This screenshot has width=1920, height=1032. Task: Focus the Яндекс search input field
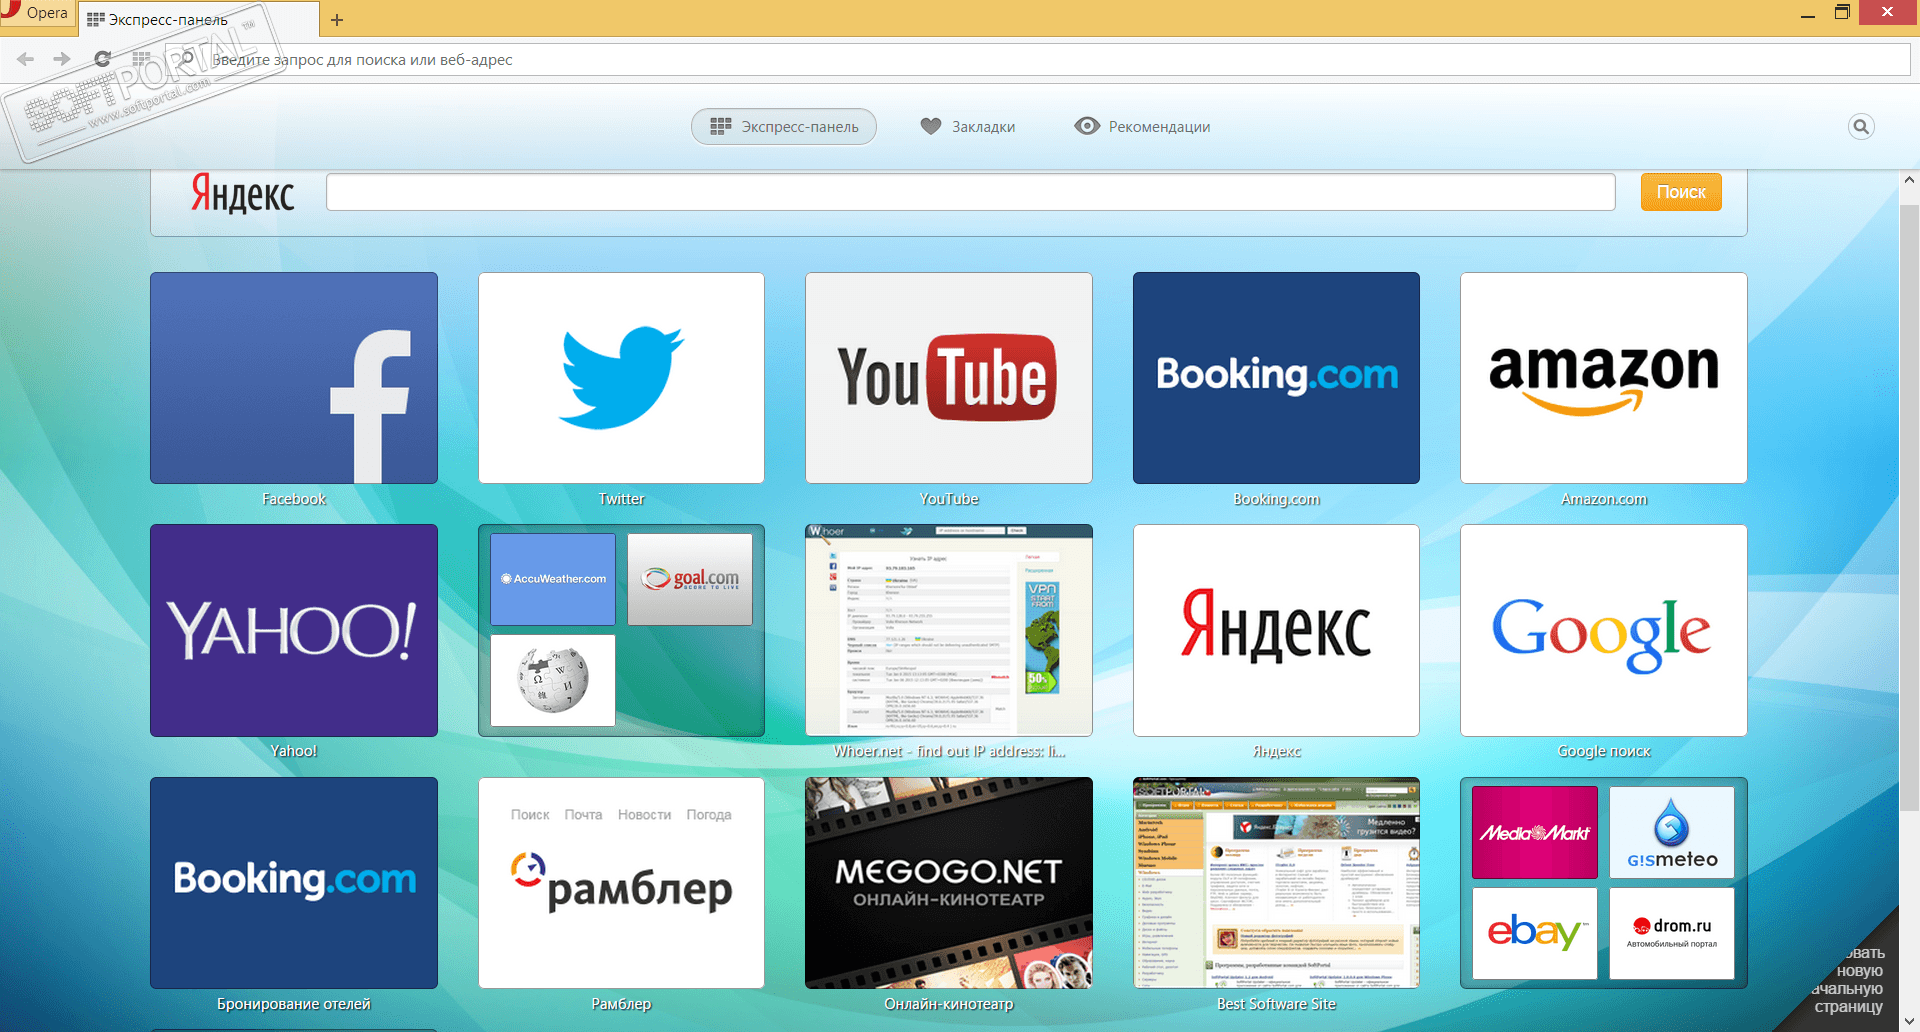(971, 192)
